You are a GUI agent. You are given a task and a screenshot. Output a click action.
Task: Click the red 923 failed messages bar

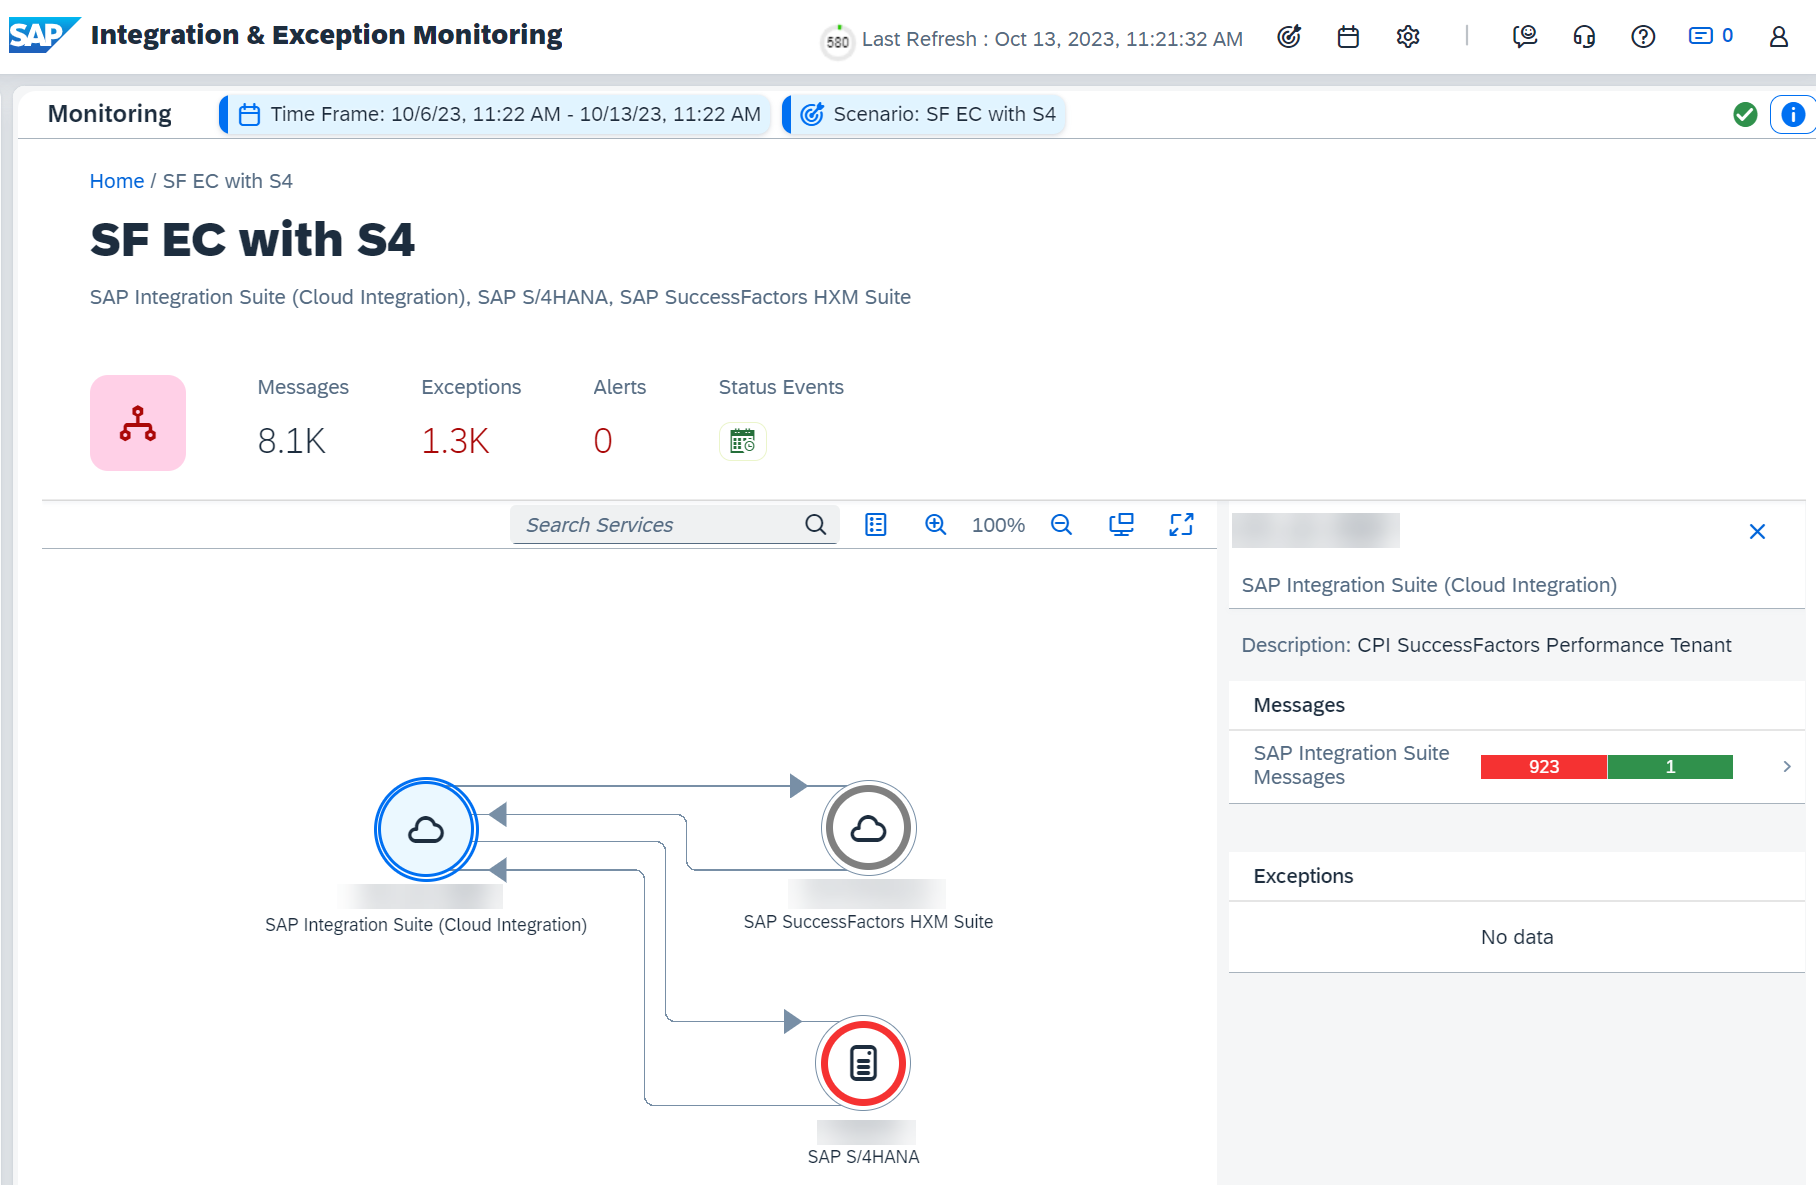(1543, 767)
